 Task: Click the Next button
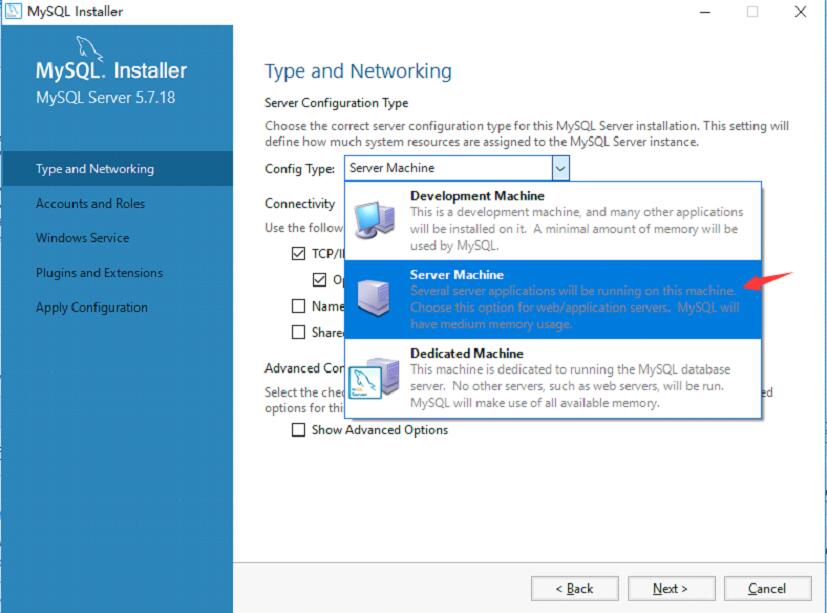coord(671,588)
